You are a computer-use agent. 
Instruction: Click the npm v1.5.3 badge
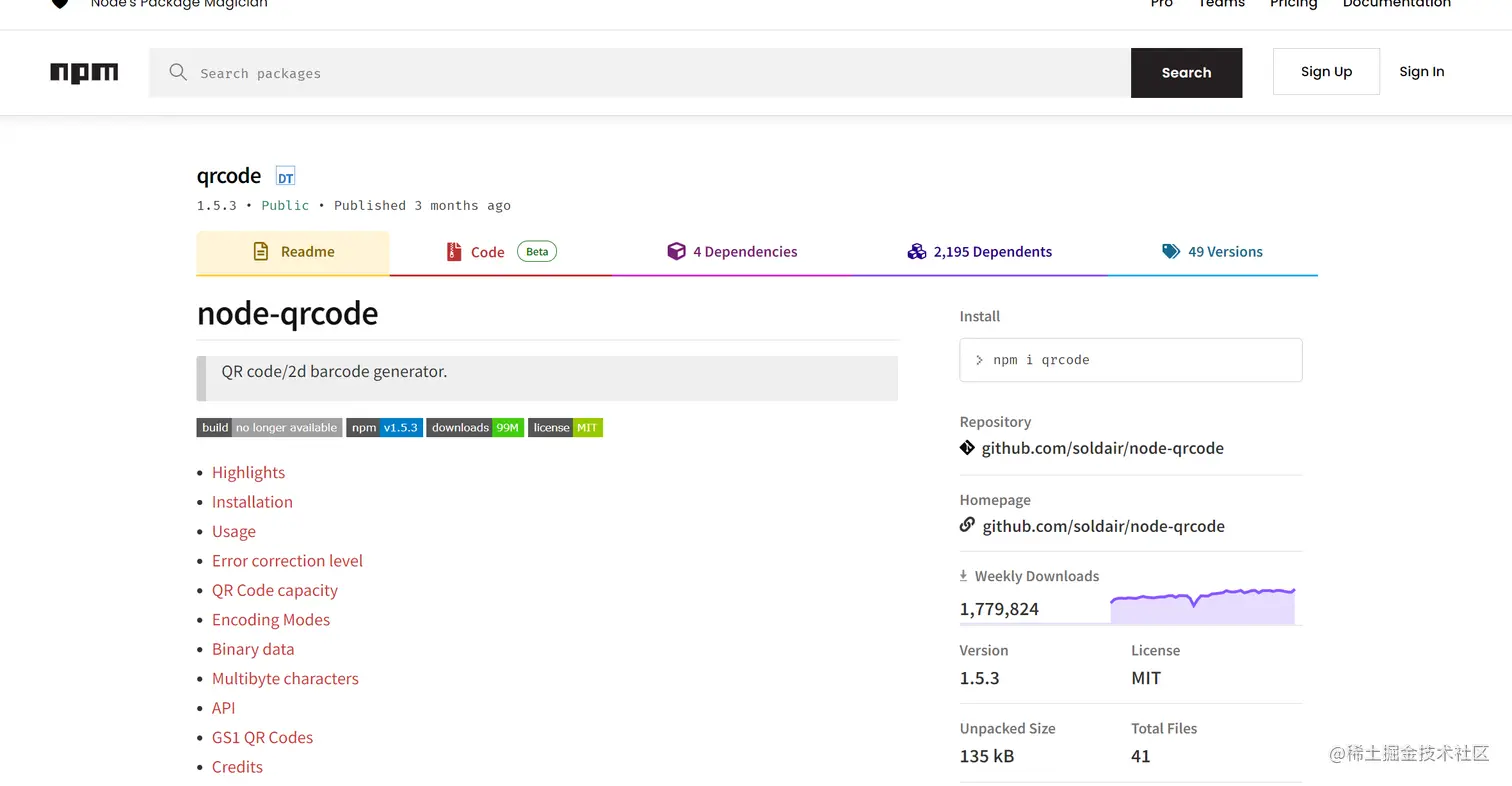pyautogui.click(x=385, y=428)
